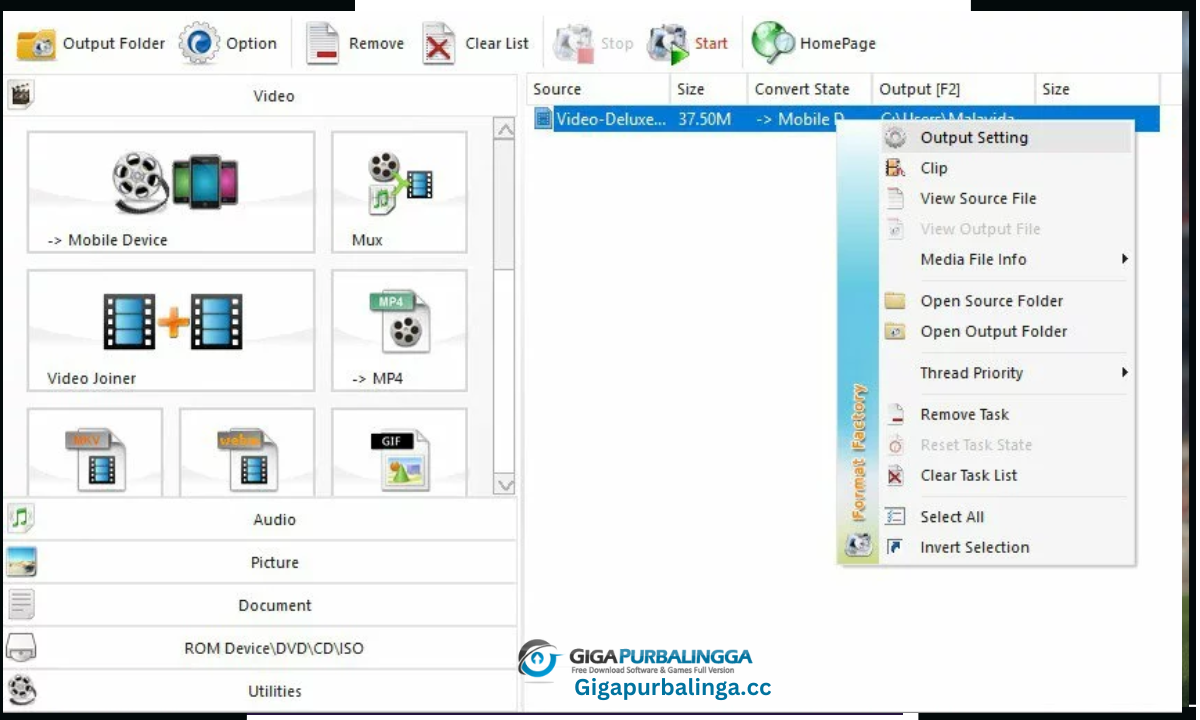This screenshot has width=1200, height=720.
Task: Click the Size header after Output [F2]
Action: click(1097, 89)
